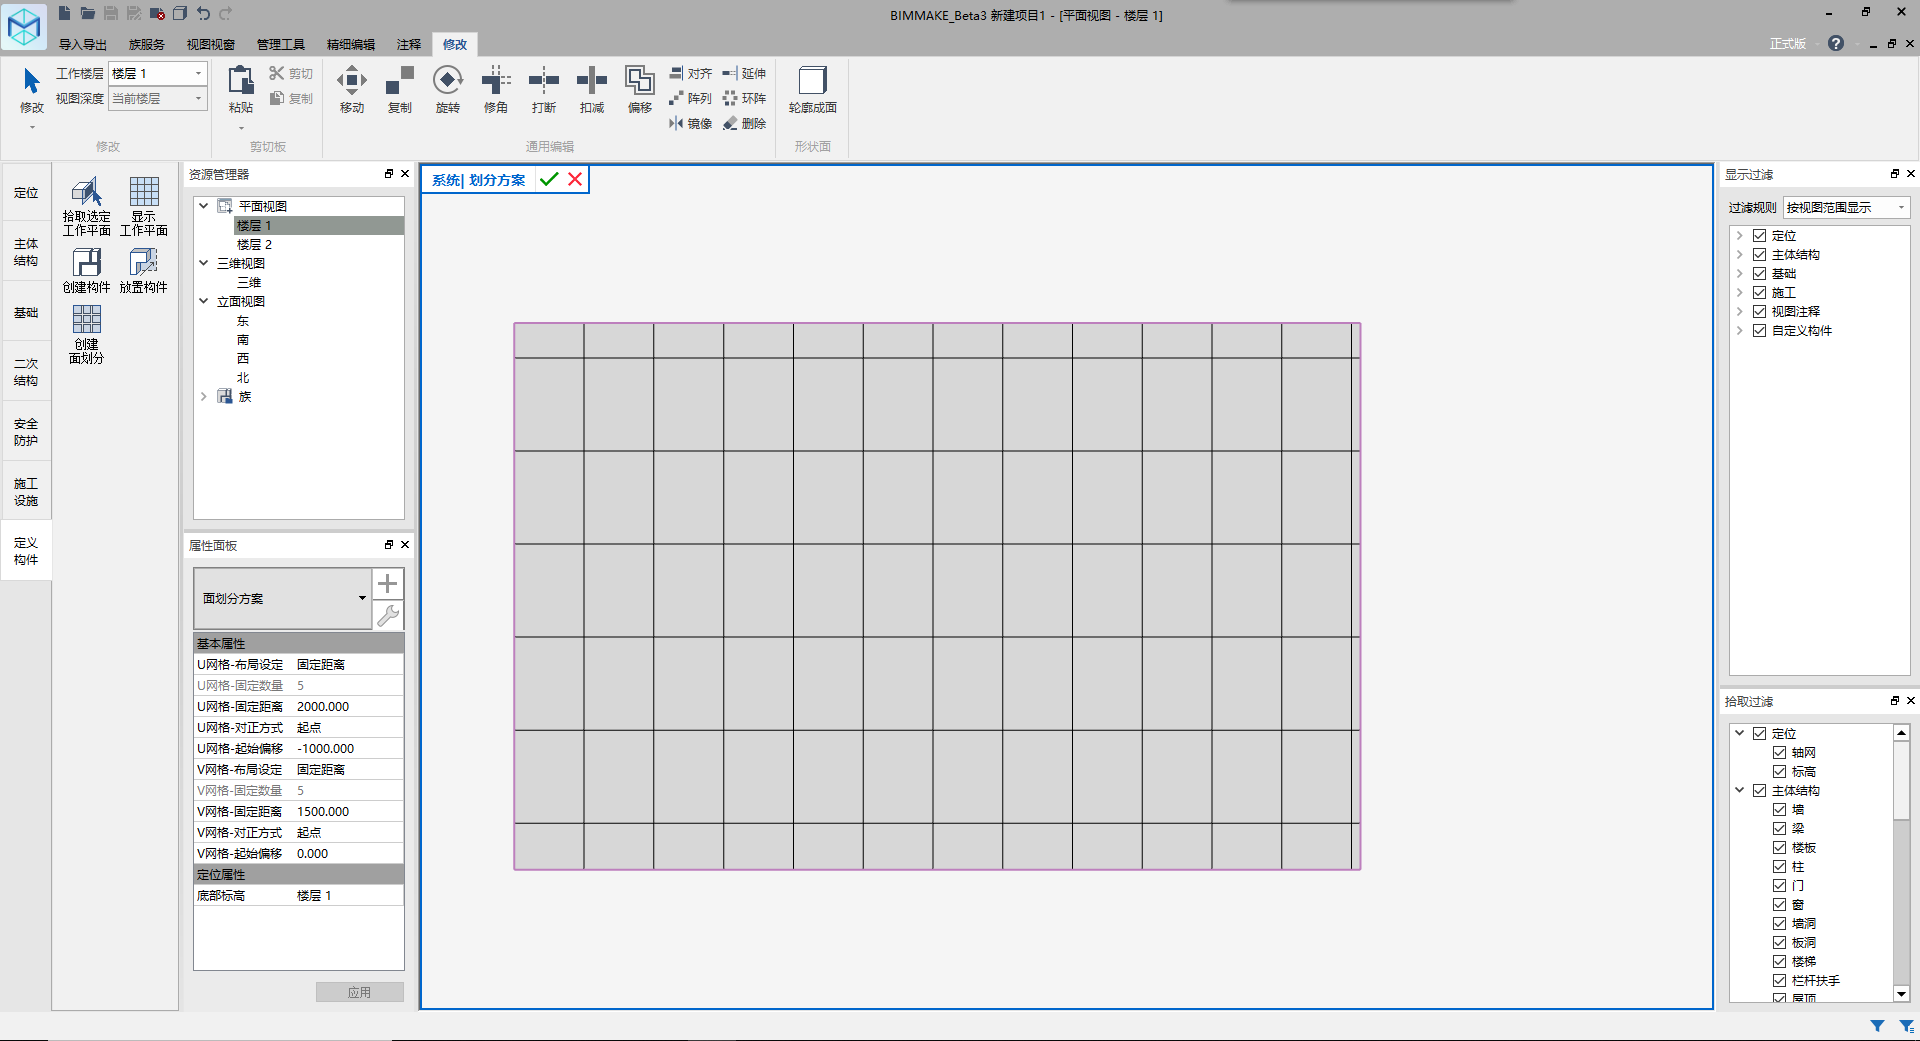Select the 修角 (Trim corner) tool
Image resolution: width=1920 pixels, height=1041 pixels.
click(495, 89)
